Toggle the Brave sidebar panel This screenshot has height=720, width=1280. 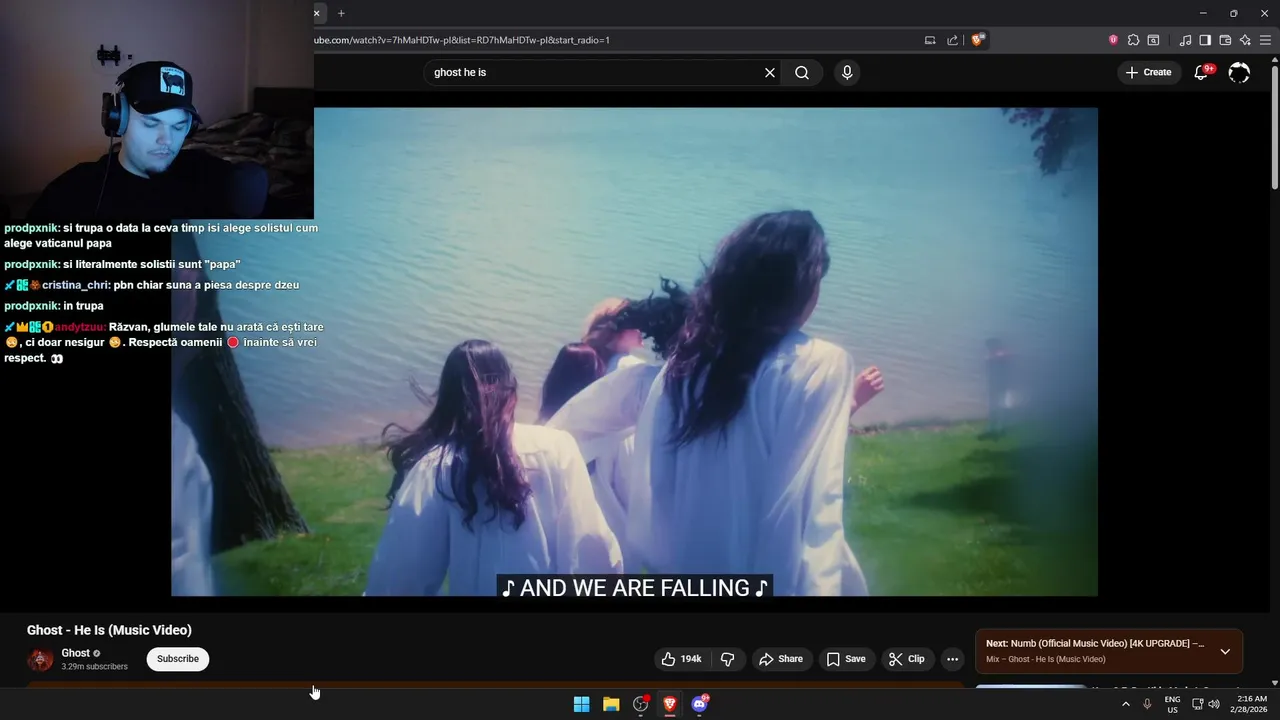[x=1205, y=40]
